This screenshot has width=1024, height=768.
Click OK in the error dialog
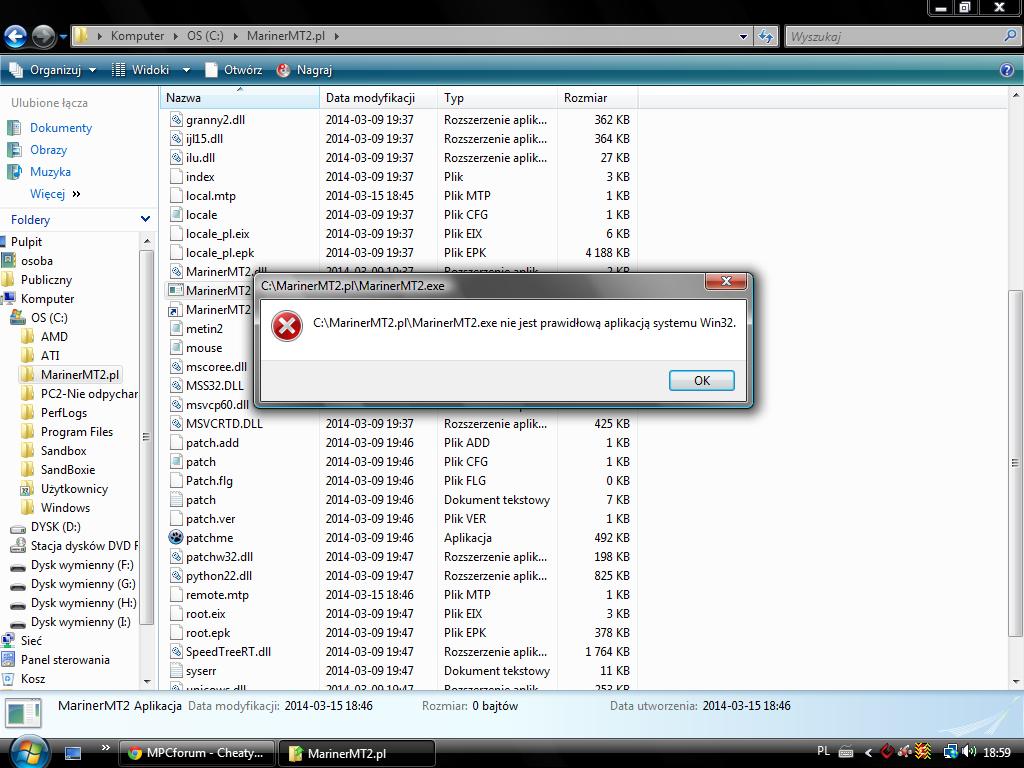pyautogui.click(x=701, y=380)
